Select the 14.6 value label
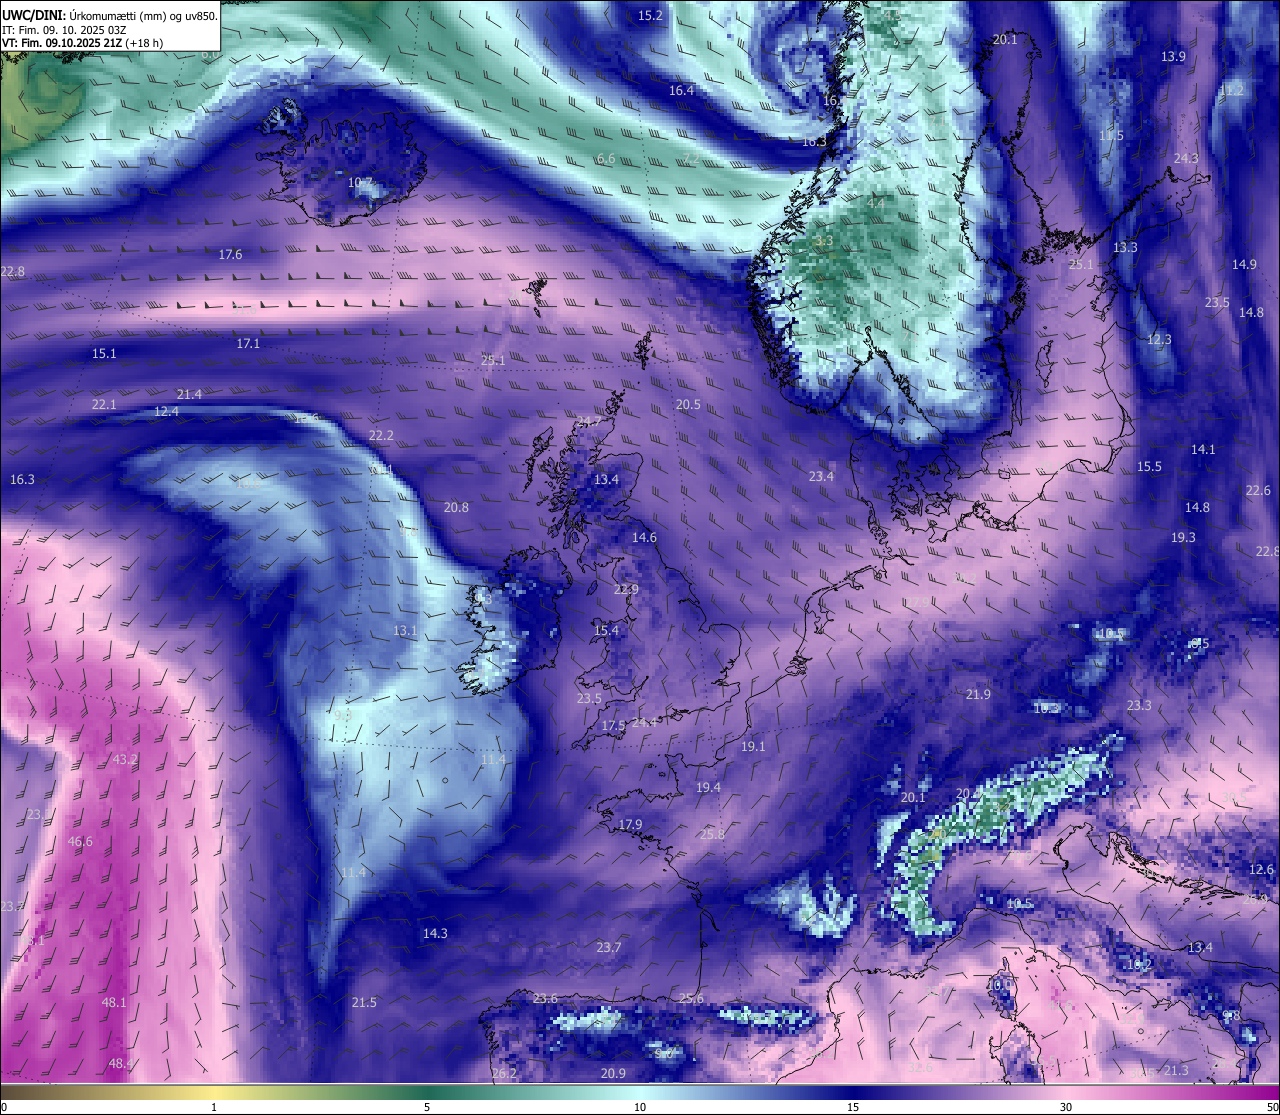Screen dimensions: 1280x1115 tap(644, 537)
